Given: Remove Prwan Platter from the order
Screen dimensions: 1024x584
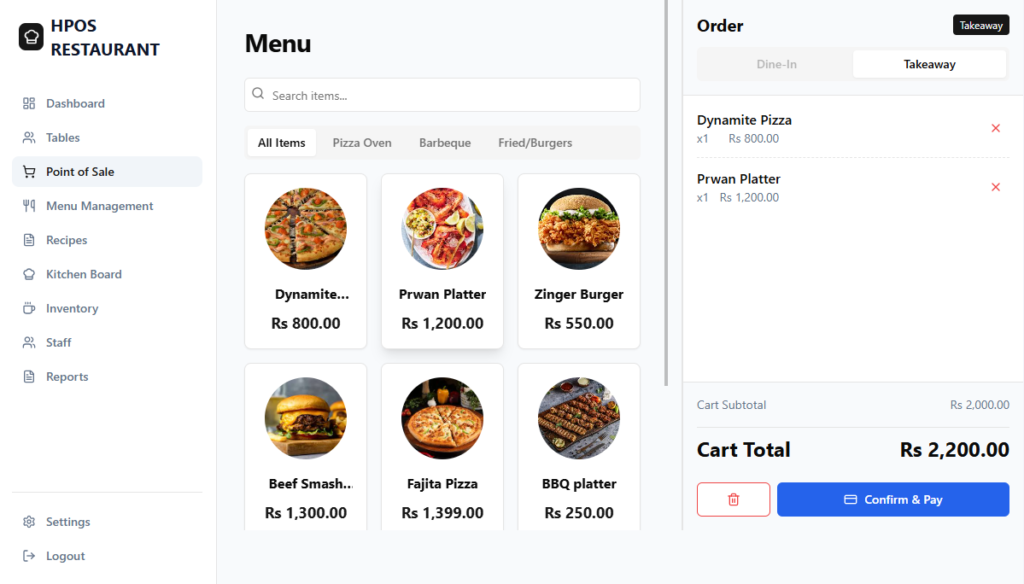Looking at the screenshot, I should point(995,187).
